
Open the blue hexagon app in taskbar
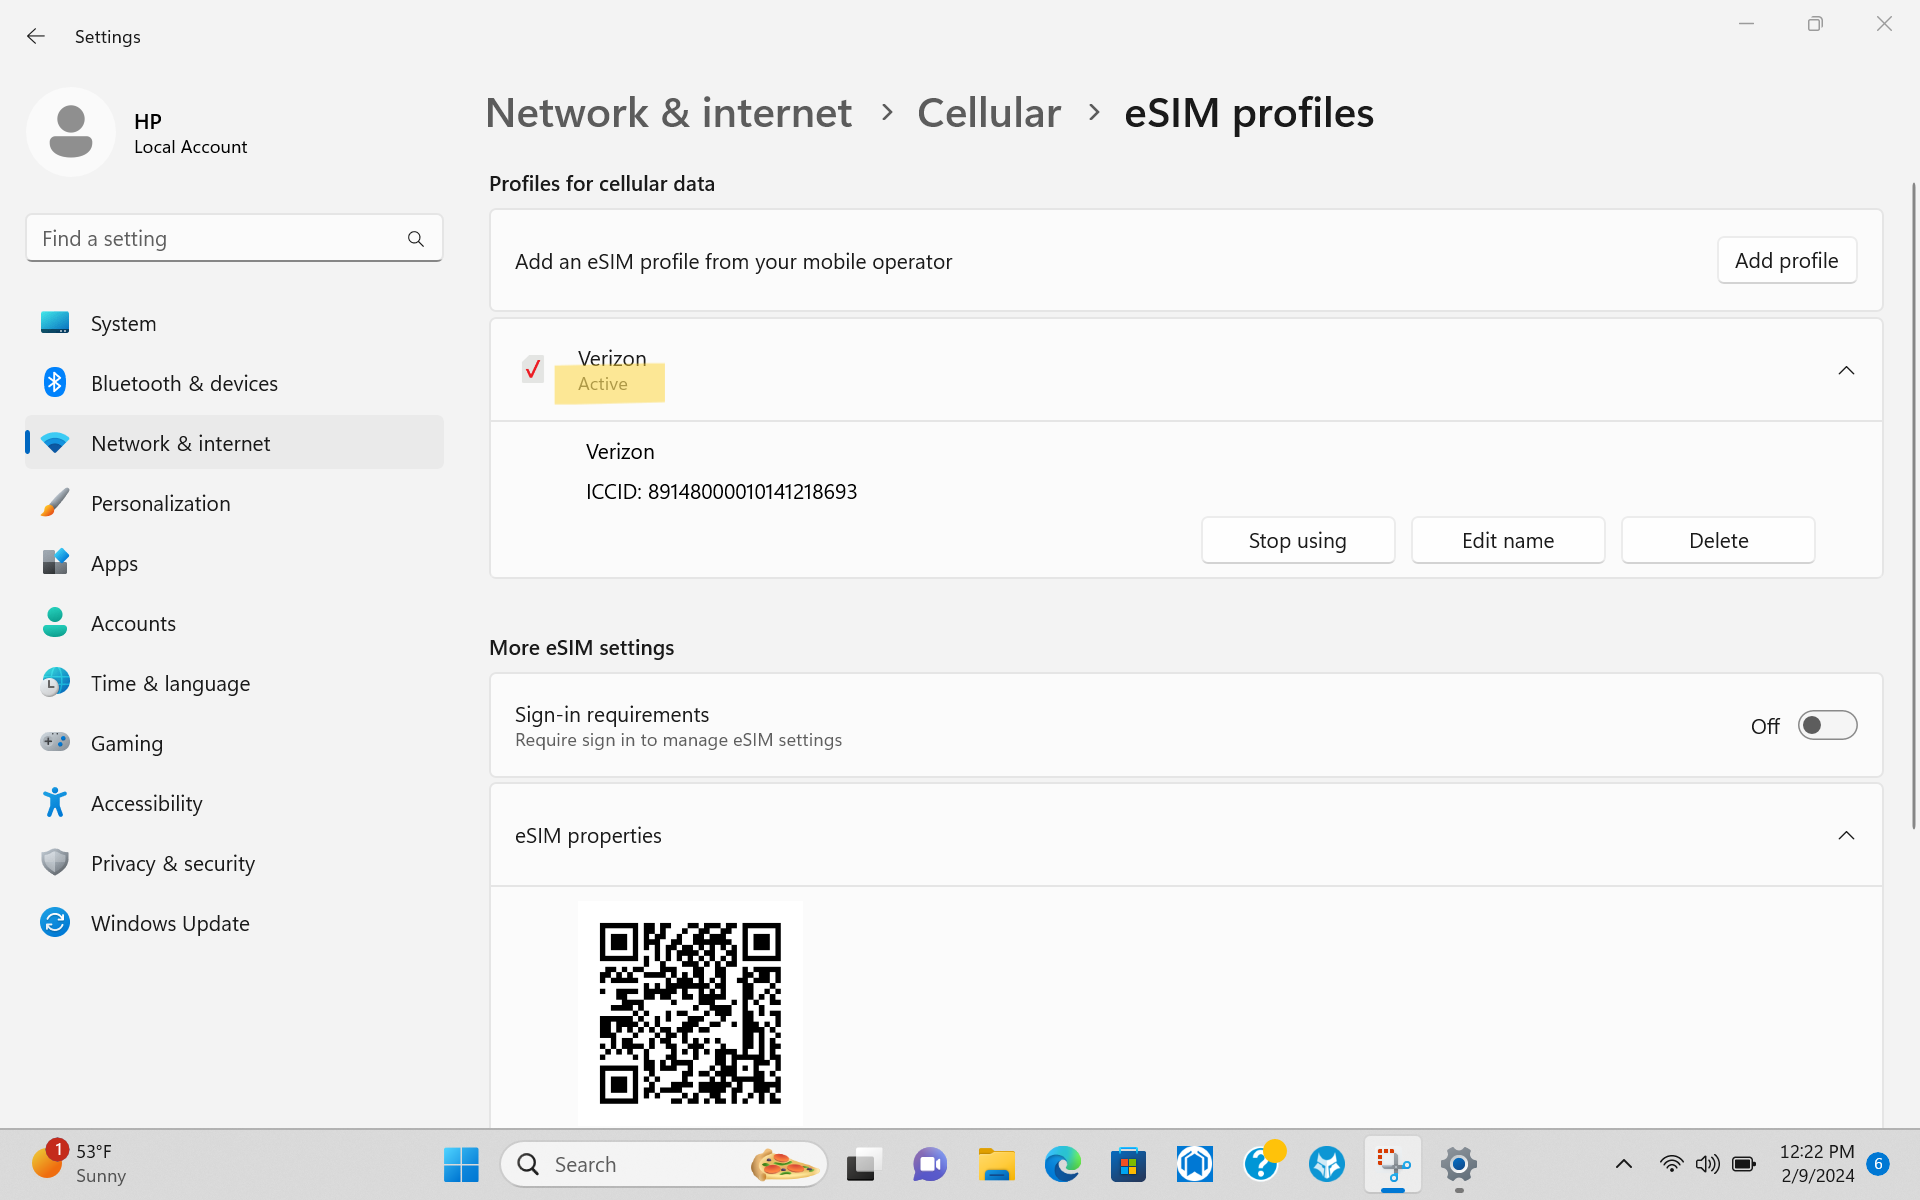(1195, 1164)
